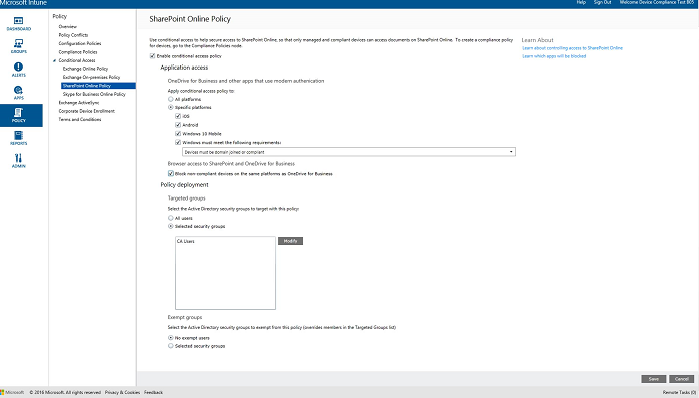Open Corporate Device Enrollment node
Image resolution: width=699 pixels, height=398 pixels.
[86, 111]
